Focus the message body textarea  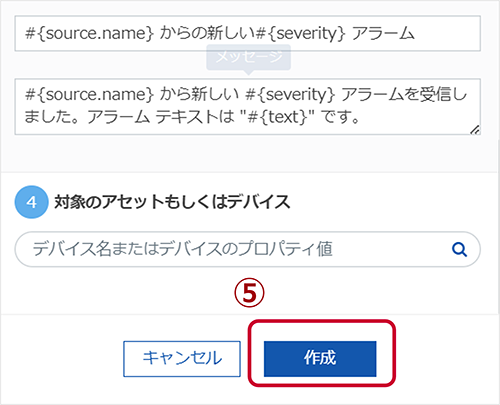247,107
